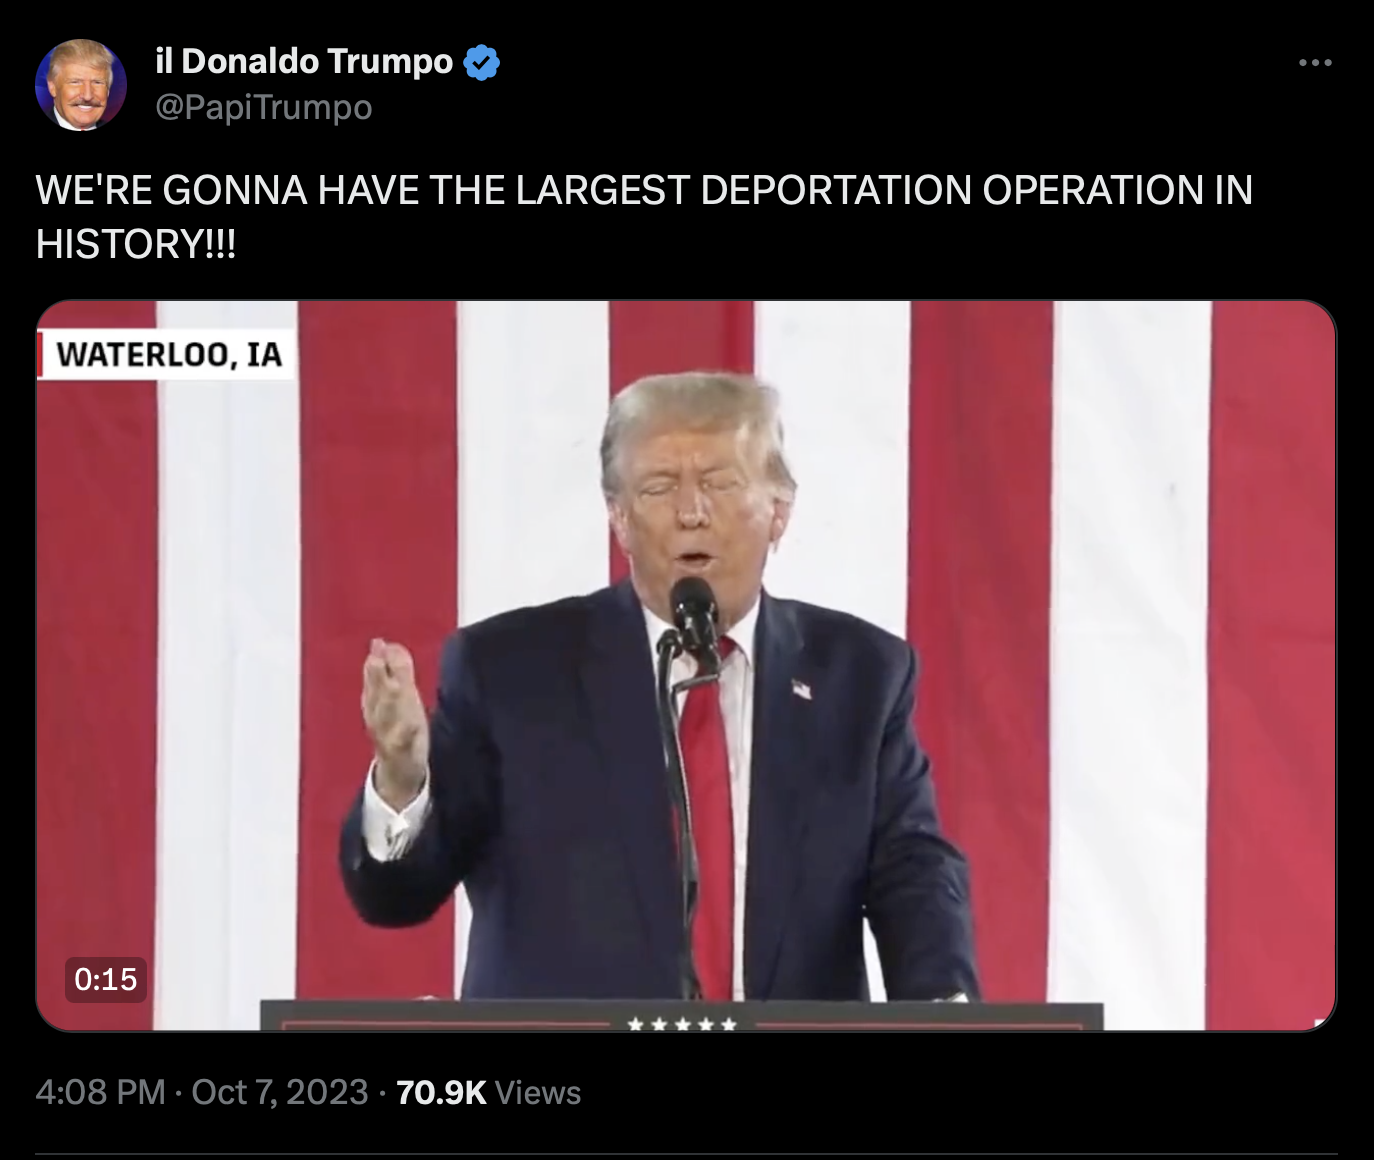Open the three-dot more options menu

coord(1315,63)
